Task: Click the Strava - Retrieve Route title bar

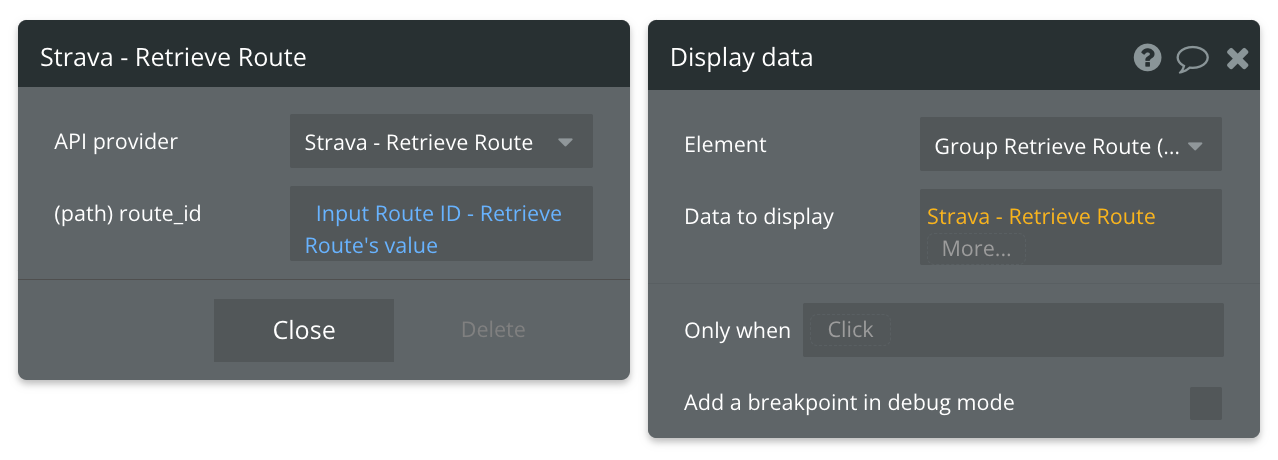Action: (x=173, y=58)
